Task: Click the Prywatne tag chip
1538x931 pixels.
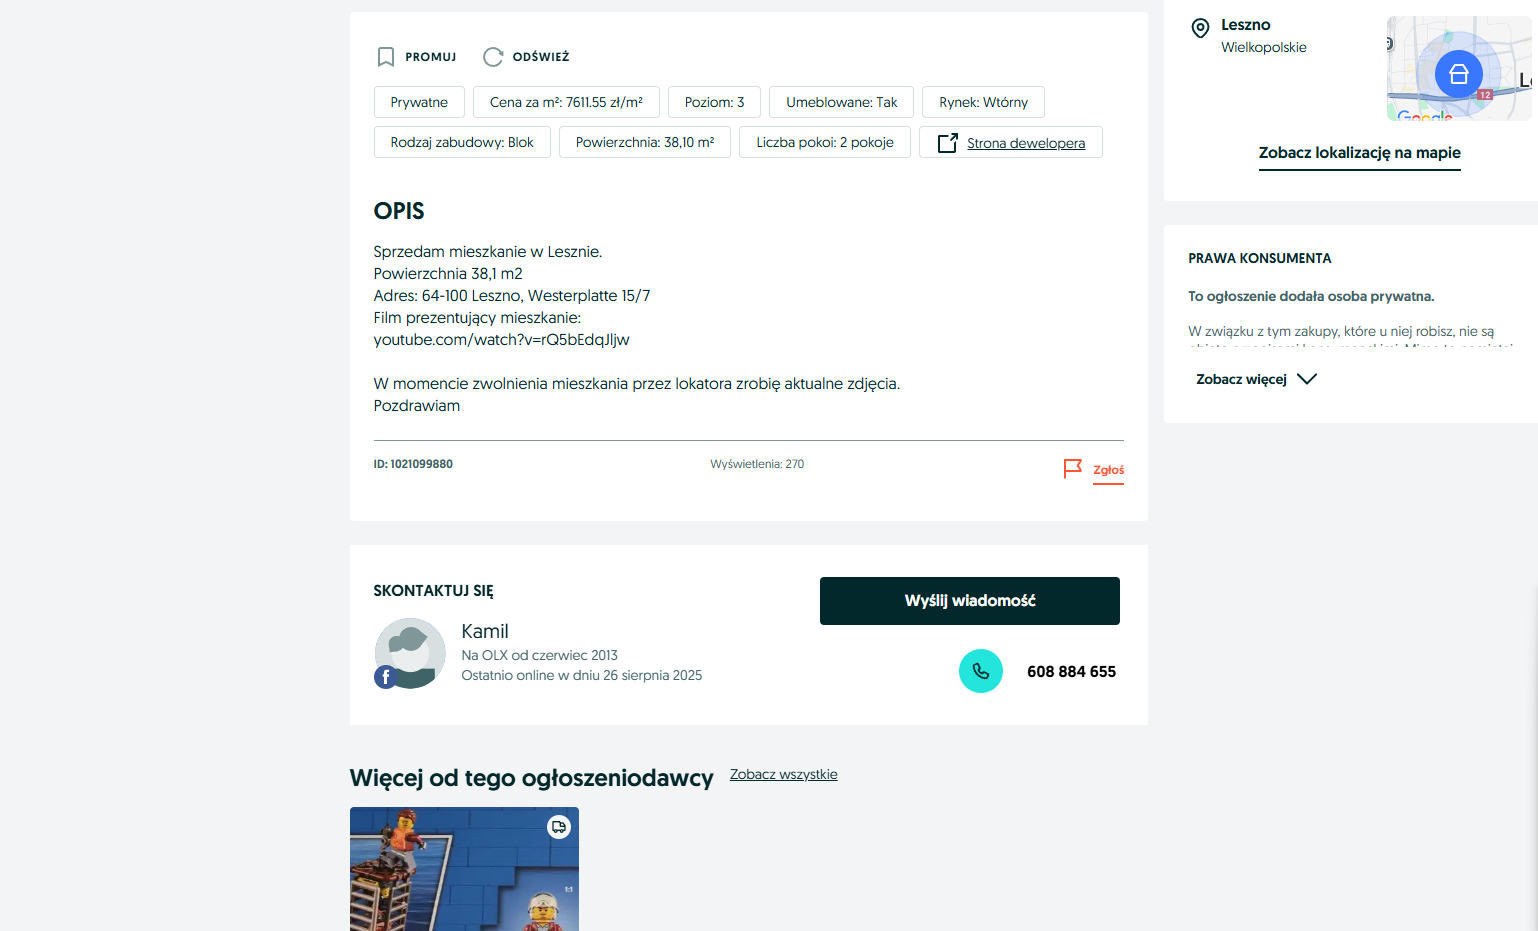Action: pos(419,102)
